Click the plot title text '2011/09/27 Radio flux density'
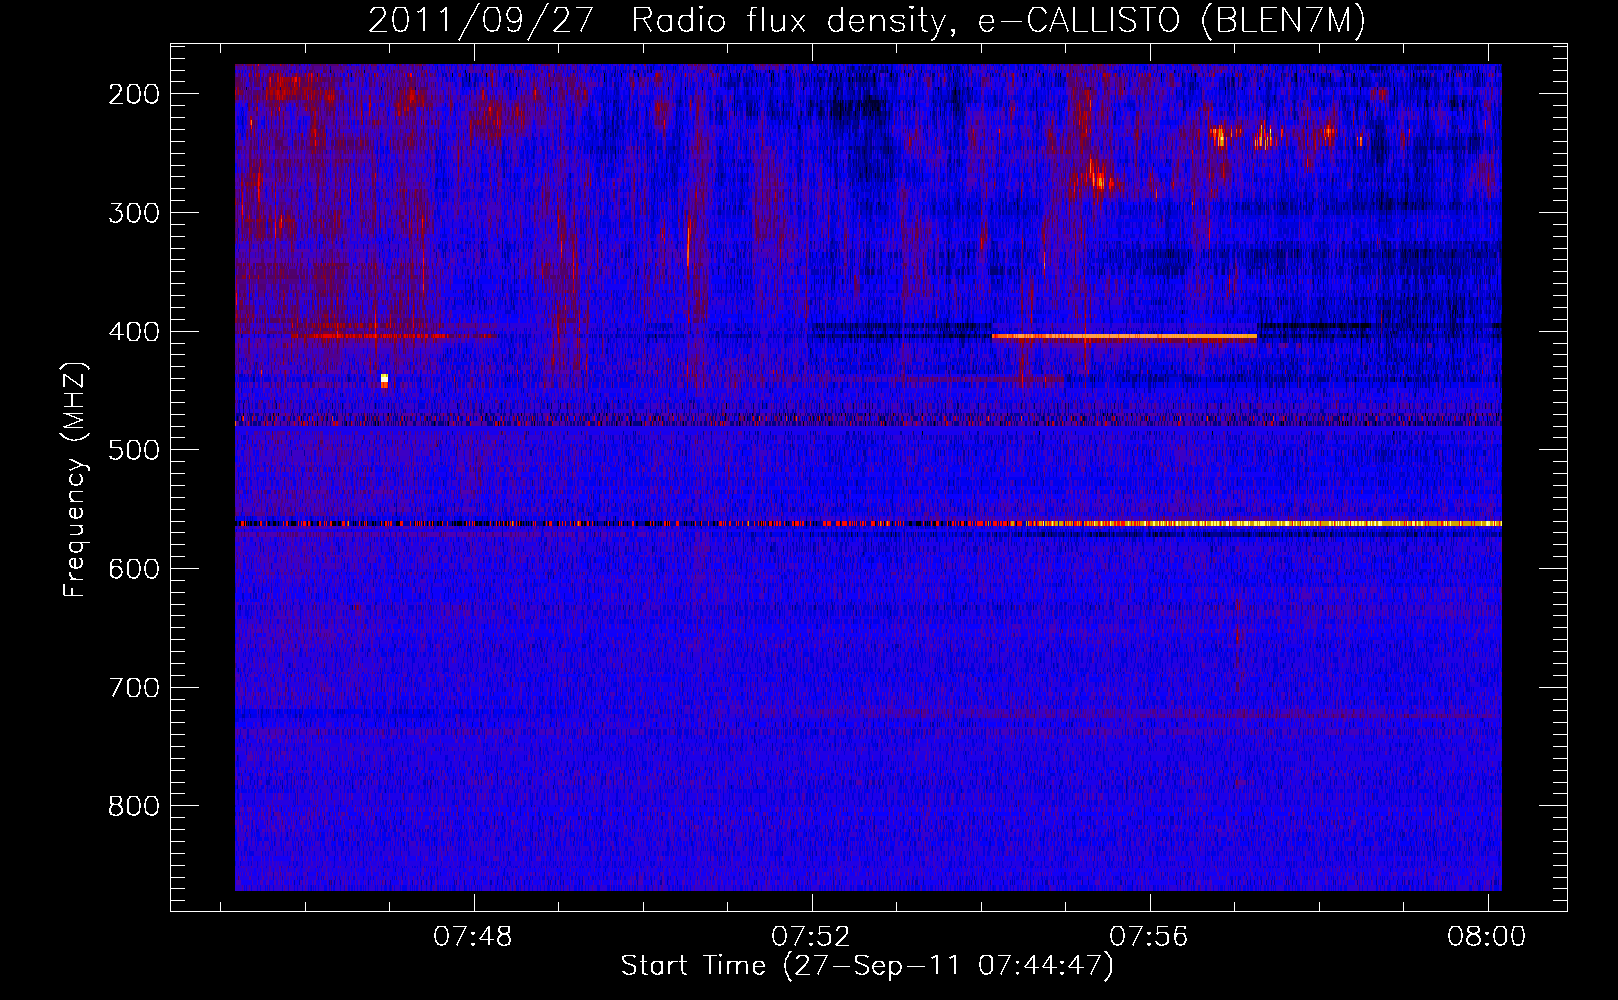1618x1000 pixels. pos(657,21)
